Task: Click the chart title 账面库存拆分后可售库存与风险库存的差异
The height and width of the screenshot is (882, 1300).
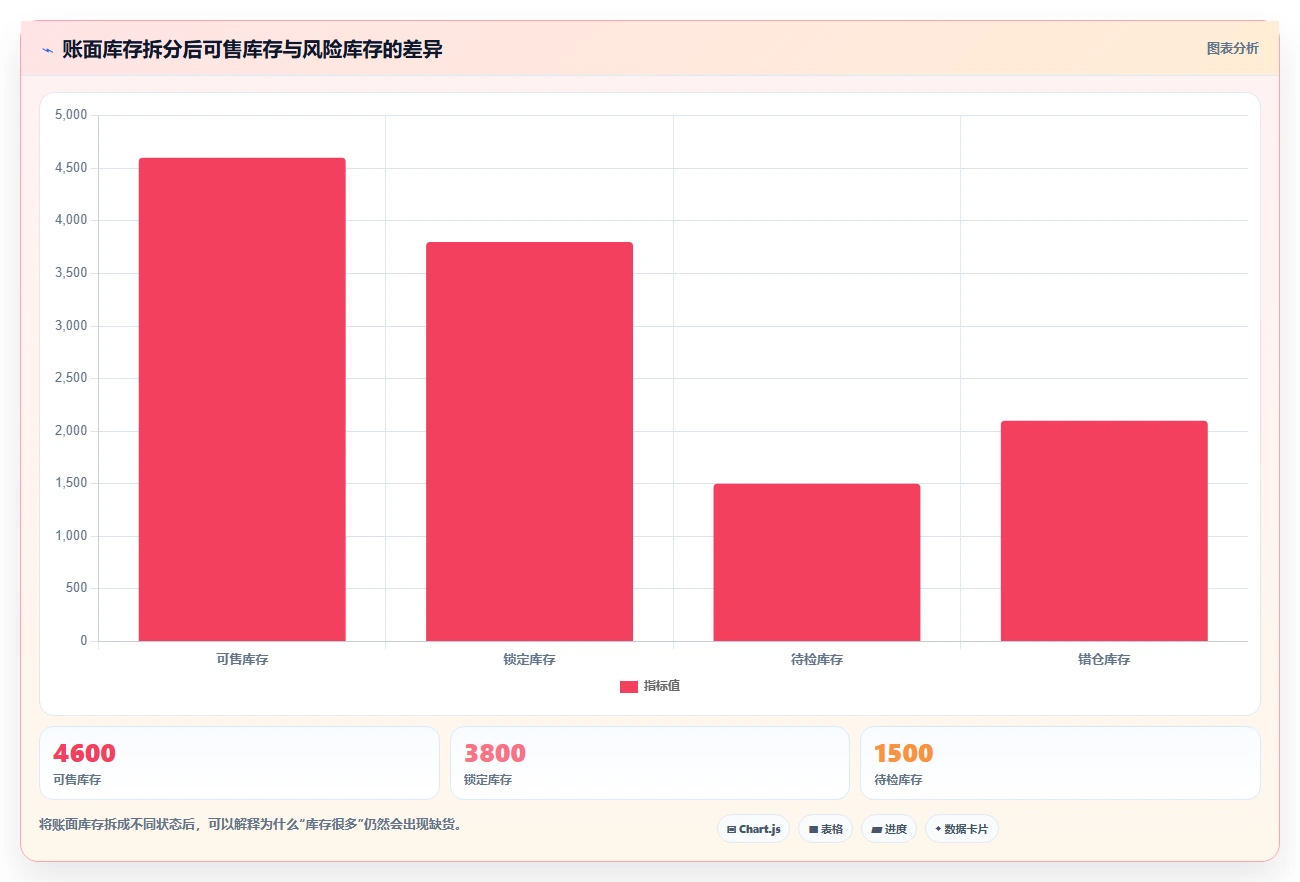Action: click(252, 50)
